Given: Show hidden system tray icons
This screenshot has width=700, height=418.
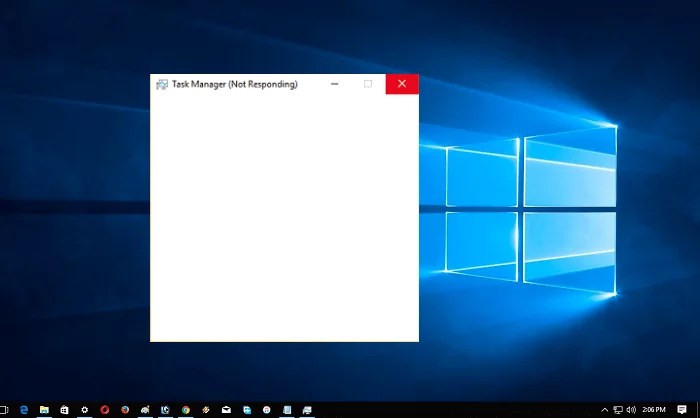Looking at the screenshot, I should click(604, 410).
